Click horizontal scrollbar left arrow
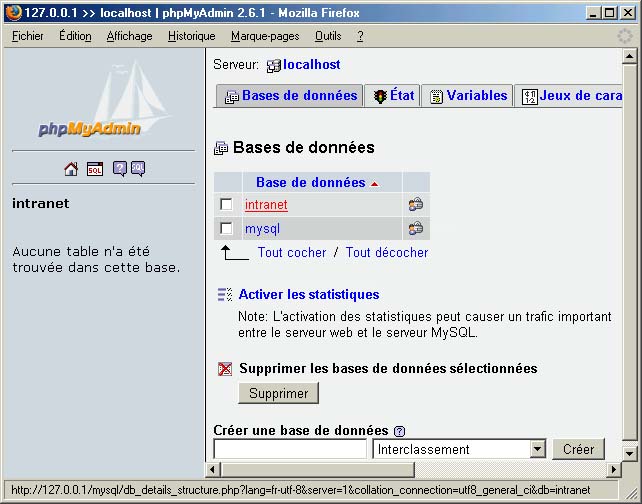The width and height of the screenshot is (642, 504). (212, 469)
